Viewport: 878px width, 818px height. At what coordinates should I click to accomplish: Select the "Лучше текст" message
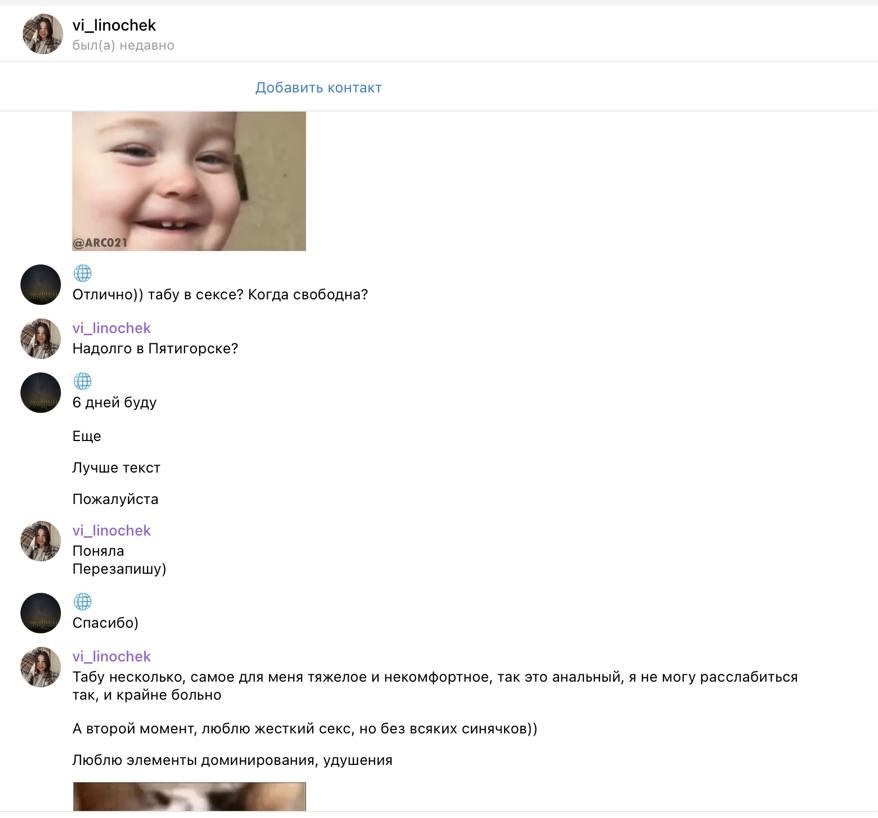[116, 468]
